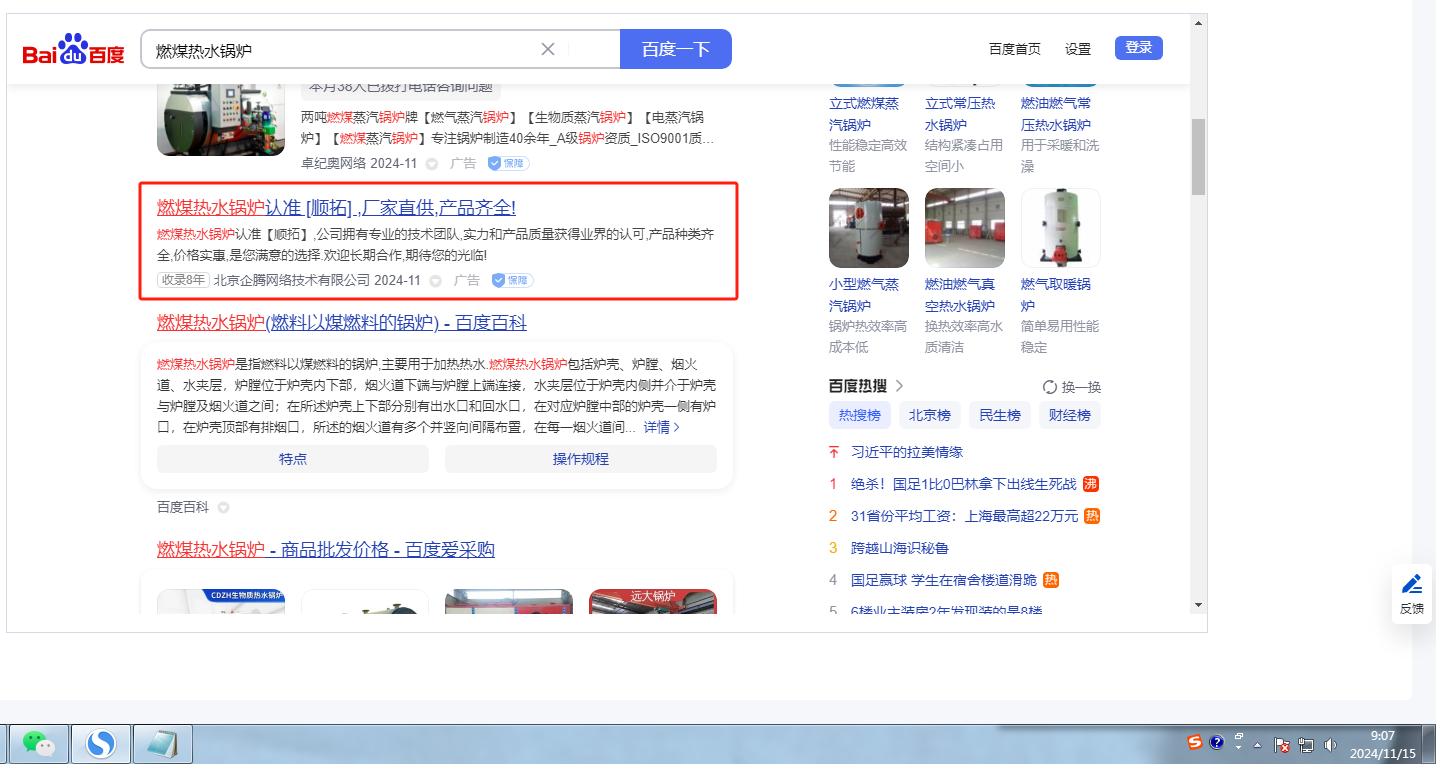Click the 小型燃气蒸汽锅炉 text link
Screen dimensions: 1436x764
(864, 295)
